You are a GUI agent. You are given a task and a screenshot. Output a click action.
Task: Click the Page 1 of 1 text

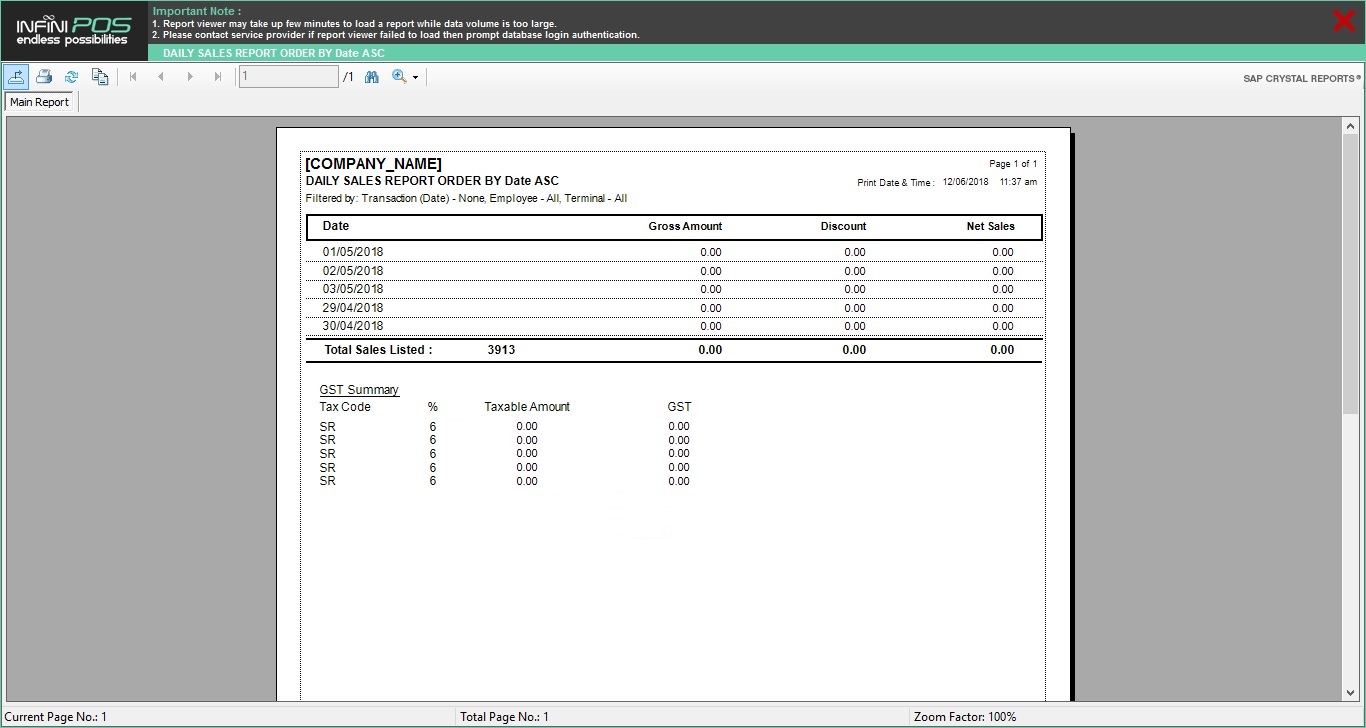1013,164
